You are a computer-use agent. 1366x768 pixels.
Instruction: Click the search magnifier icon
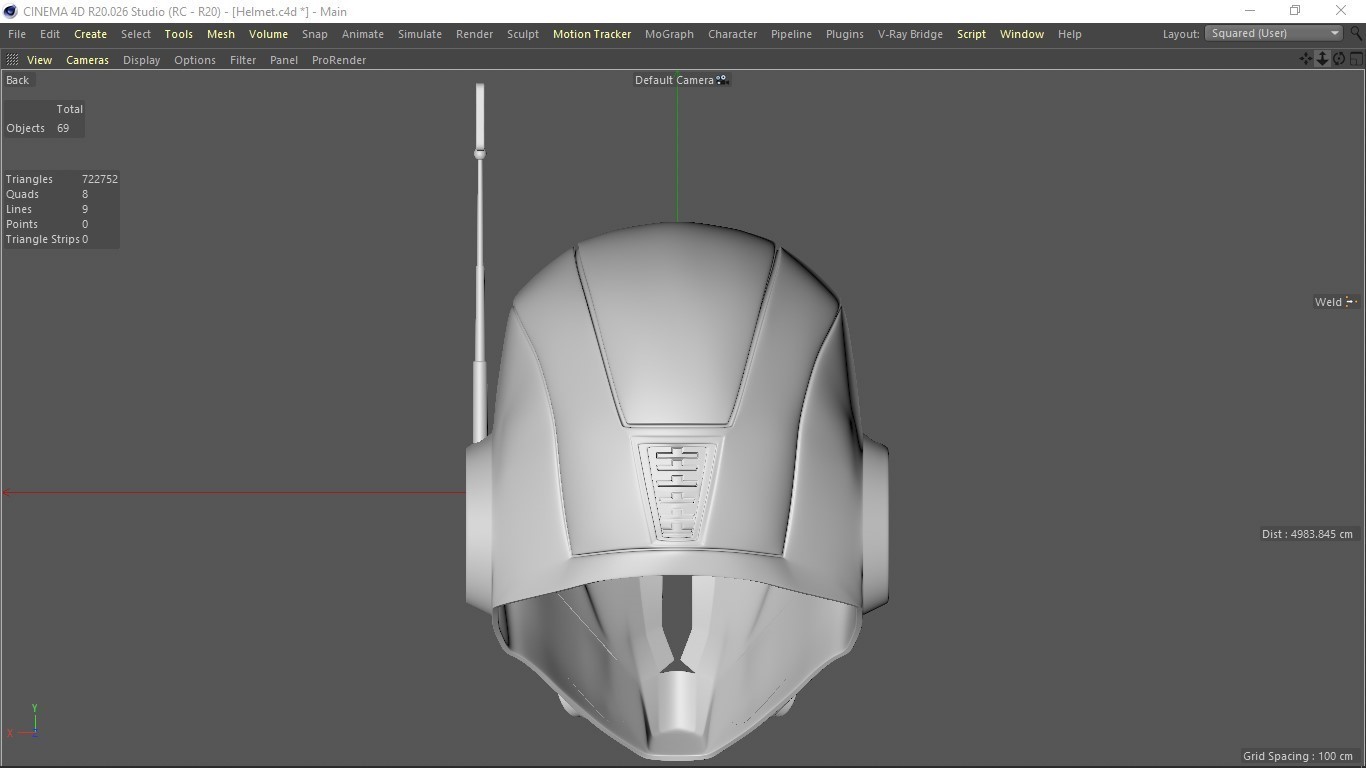pos(1356,33)
